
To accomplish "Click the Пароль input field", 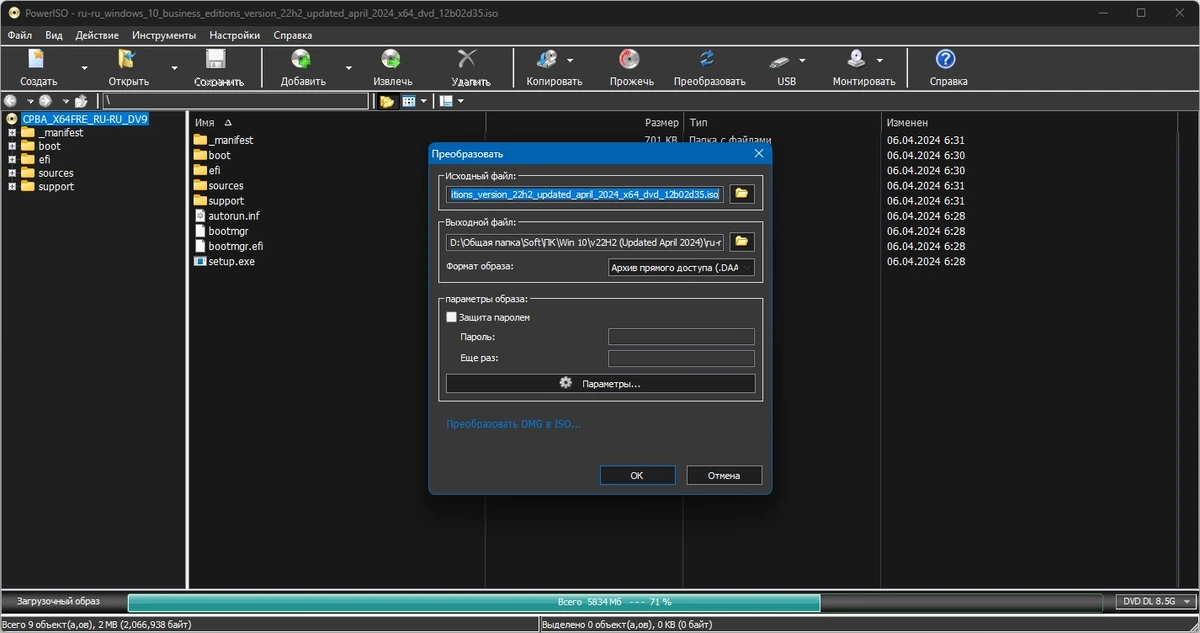I will (681, 337).
